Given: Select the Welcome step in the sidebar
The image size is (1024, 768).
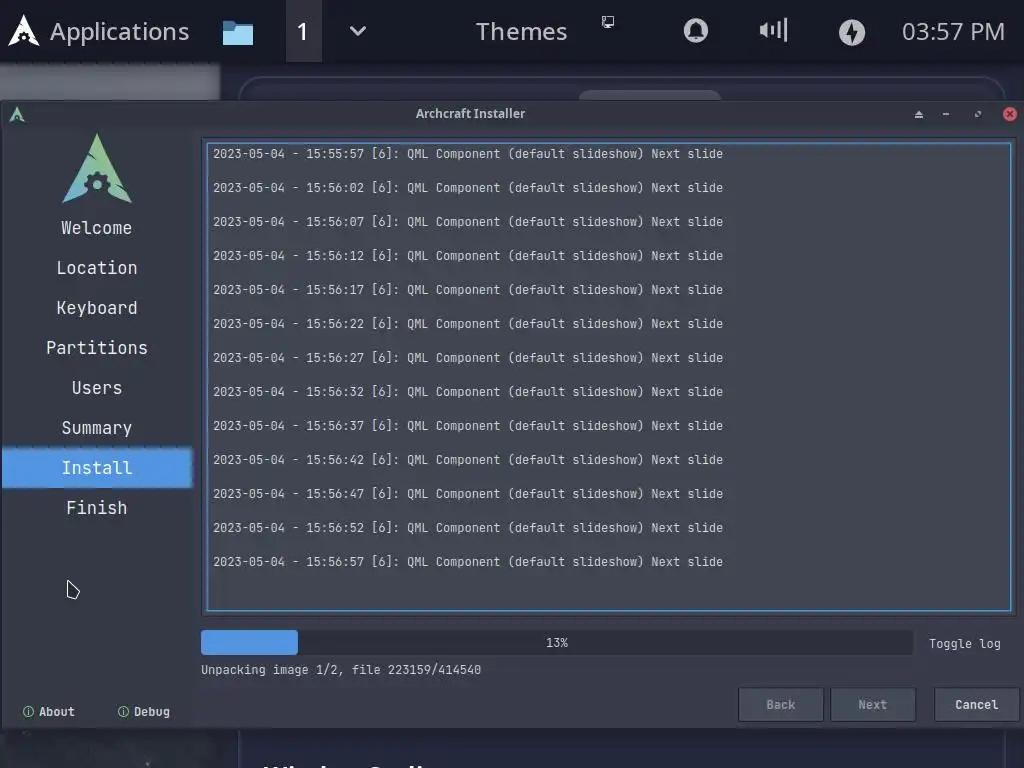Looking at the screenshot, I should click(97, 228).
